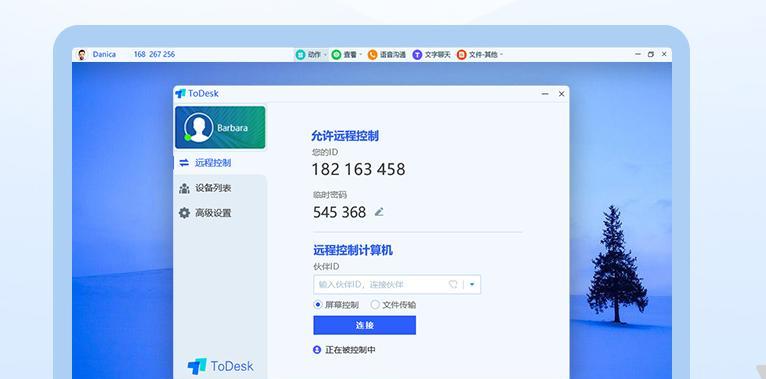Image resolution: width=766 pixels, height=379 pixels.
Task: Start 语音沟通 voice communication
Action: [387, 55]
